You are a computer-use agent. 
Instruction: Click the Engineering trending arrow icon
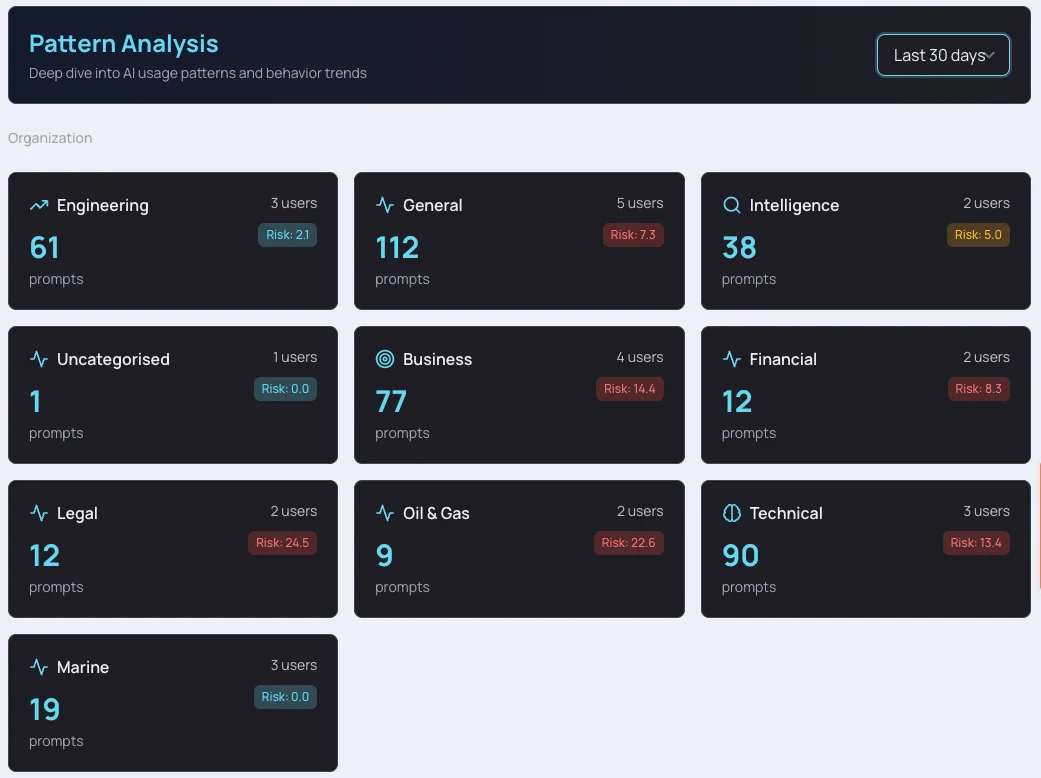[40, 204]
